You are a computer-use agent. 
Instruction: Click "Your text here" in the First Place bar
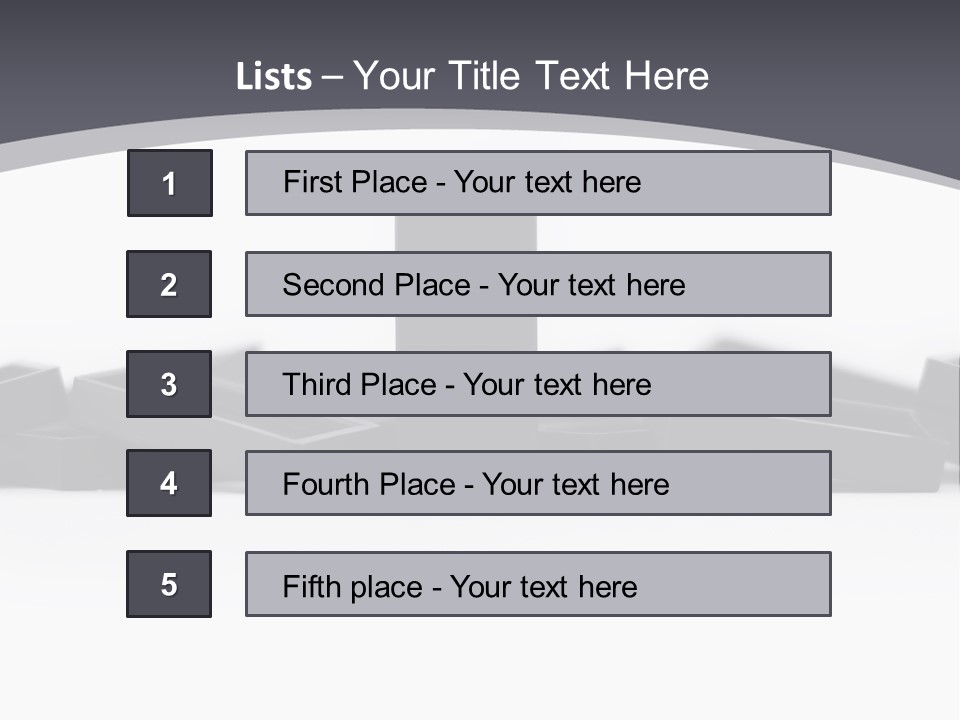pos(547,182)
